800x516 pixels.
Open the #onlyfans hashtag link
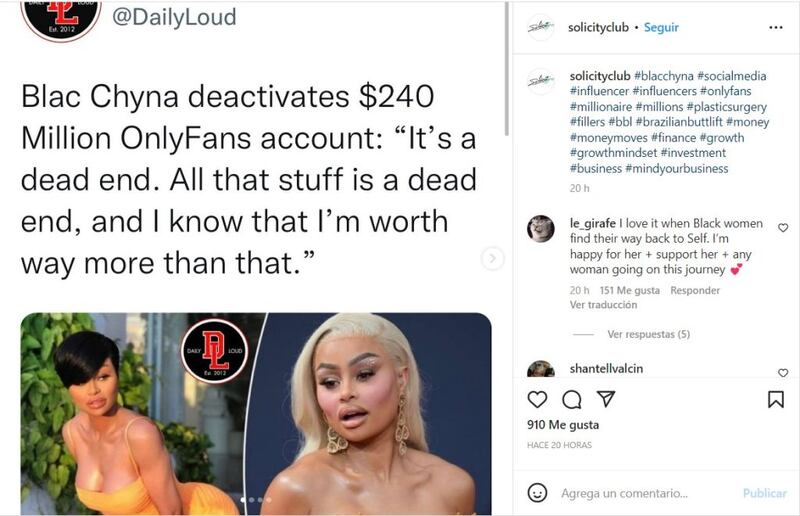(x=726, y=91)
